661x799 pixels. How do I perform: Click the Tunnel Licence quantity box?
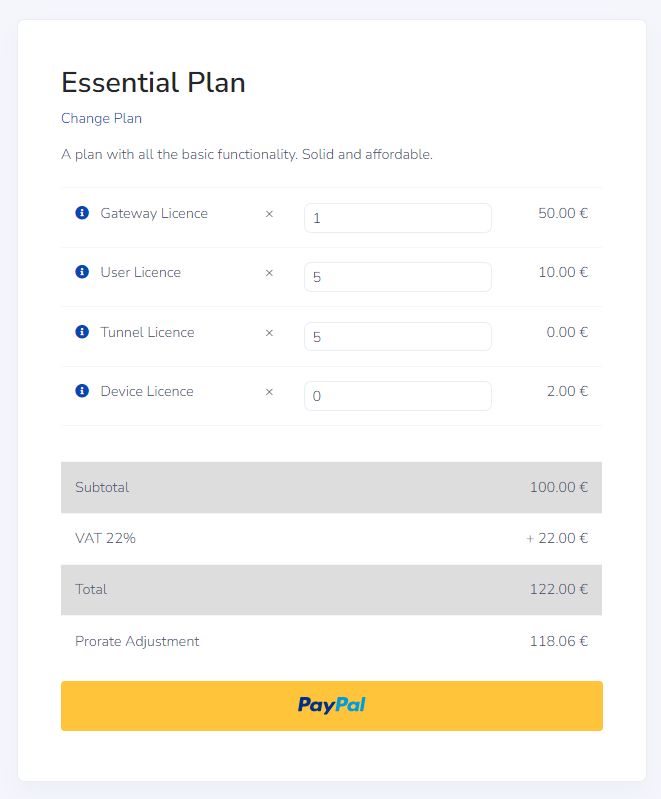pyautogui.click(x=398, y=336)
